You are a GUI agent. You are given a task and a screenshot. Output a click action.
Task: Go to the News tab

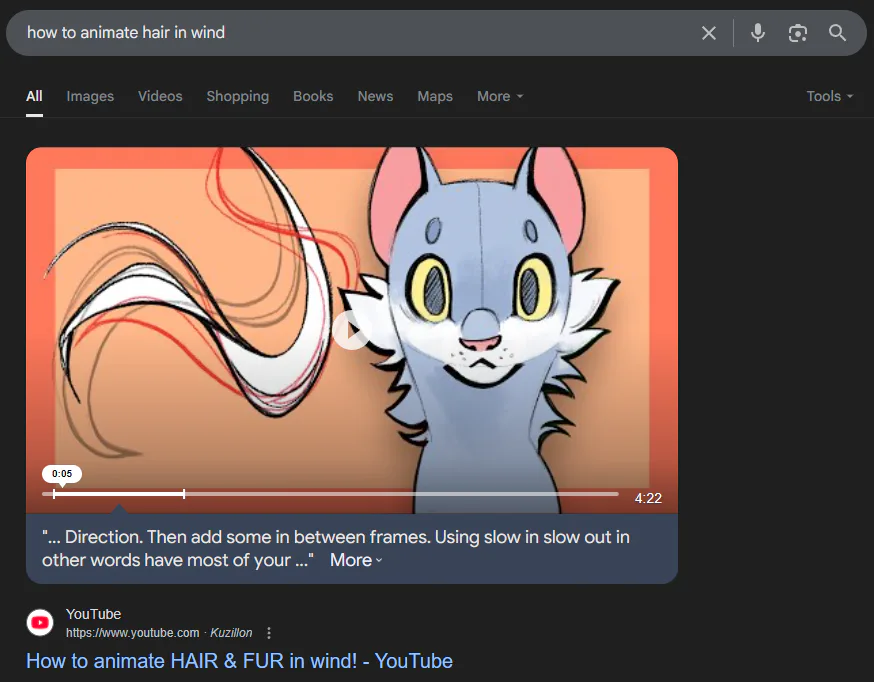(x=375, y=96)
